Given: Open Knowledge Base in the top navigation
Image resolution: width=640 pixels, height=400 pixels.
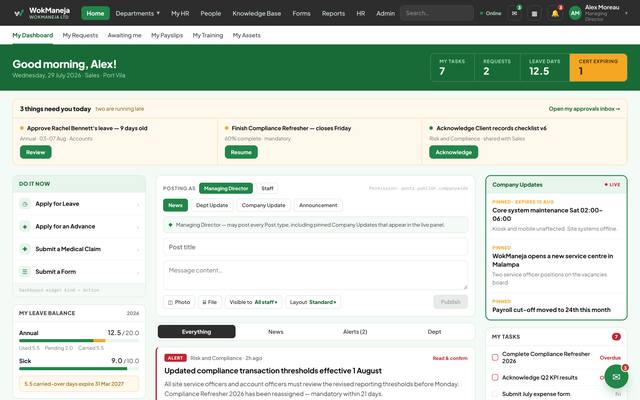Looking at the screenshot, I should click(x=257, y=13).
